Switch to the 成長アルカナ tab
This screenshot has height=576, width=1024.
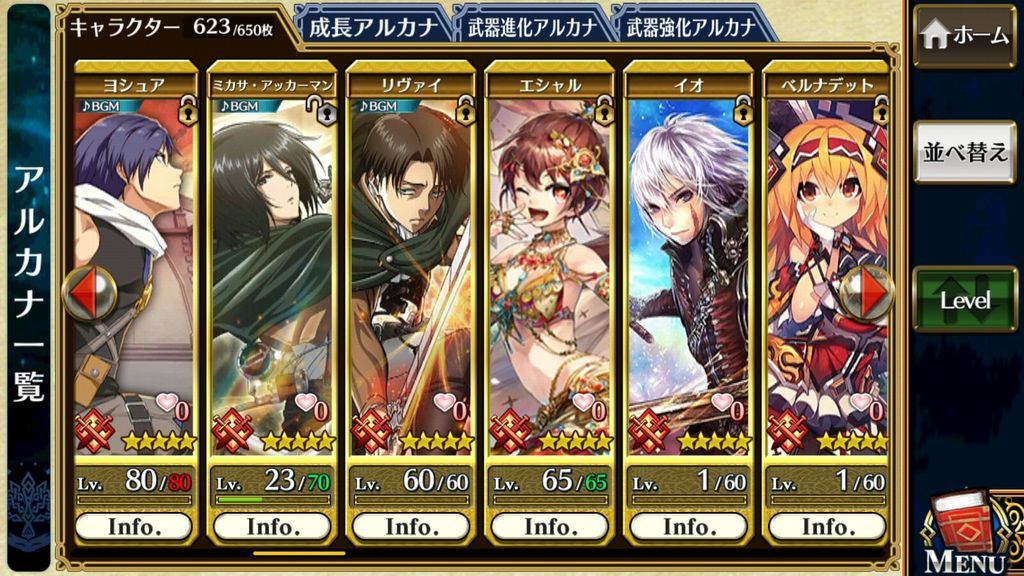(373, 27)
